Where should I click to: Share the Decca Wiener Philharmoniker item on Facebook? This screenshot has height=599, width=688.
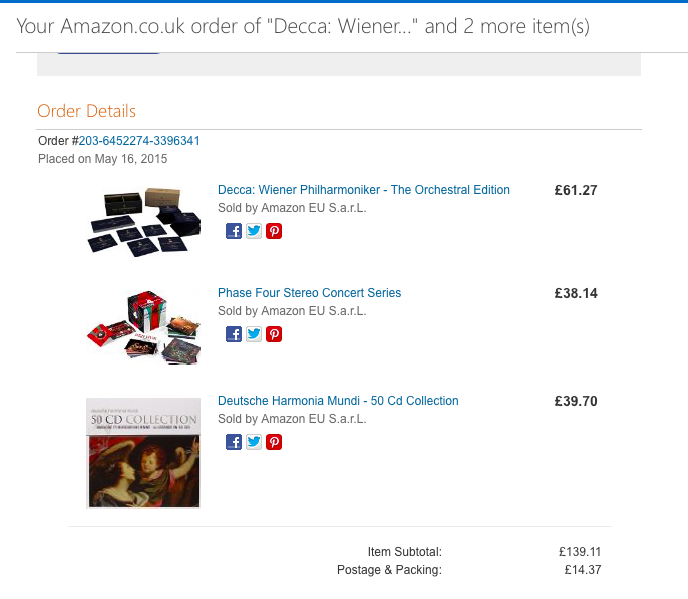[234, 231]
